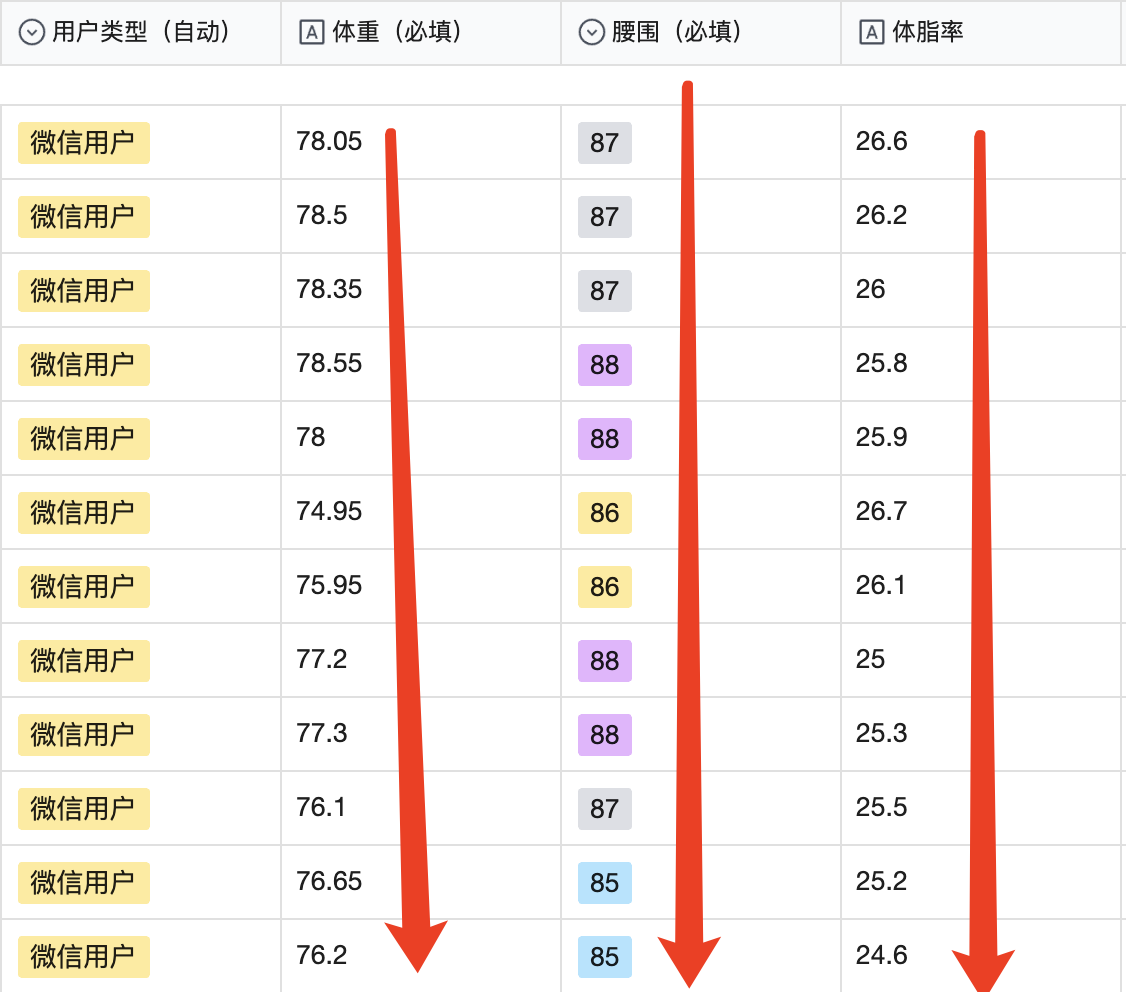Image resolution: width=1126 pixels, height=992 pixels.
Task: Click the select-type icon before 腰围 header
Action: pyautogui.click(x=592, y=33)
